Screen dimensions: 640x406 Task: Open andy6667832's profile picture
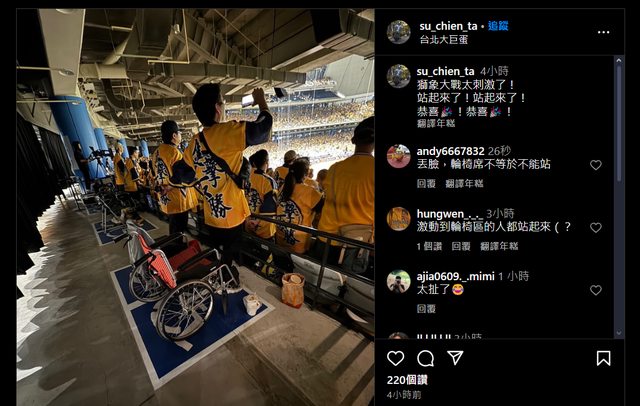[398, 156]
